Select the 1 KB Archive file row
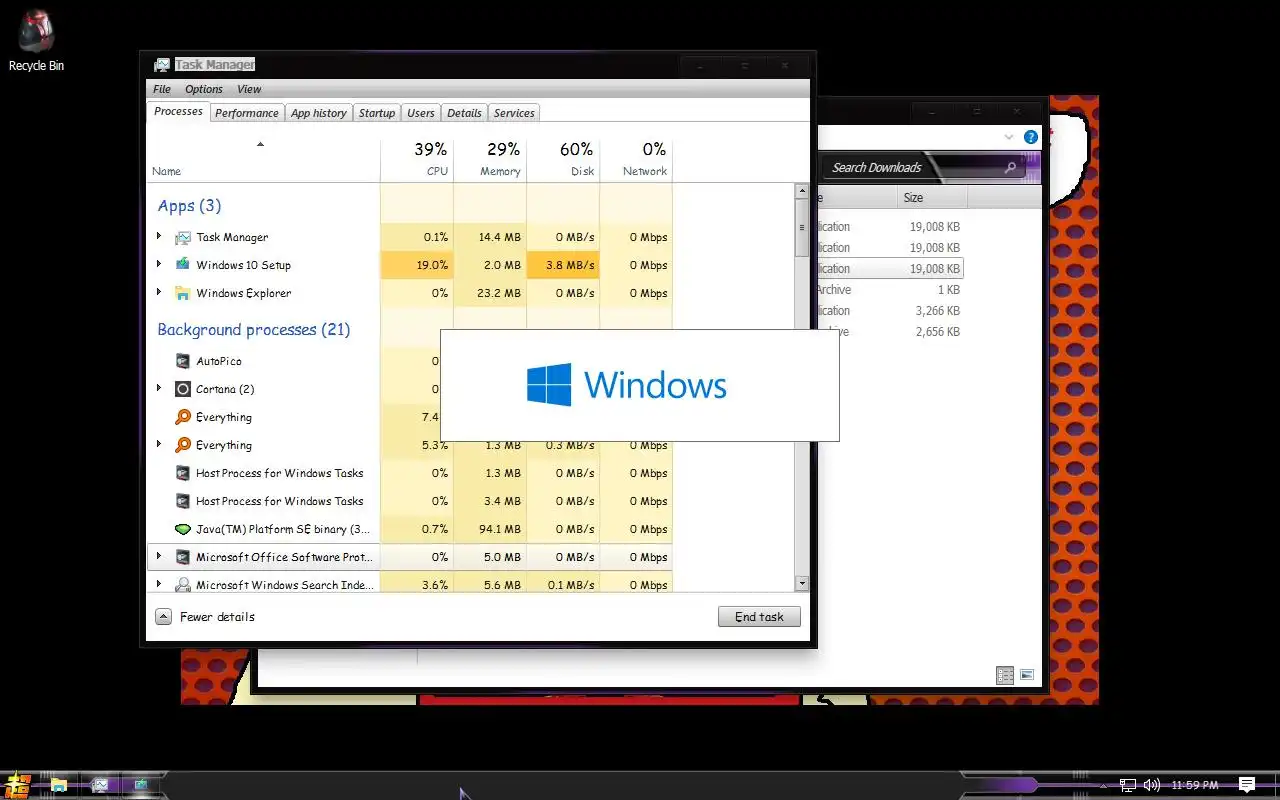Screen dimensions: 1280x800 click(890, 290)
